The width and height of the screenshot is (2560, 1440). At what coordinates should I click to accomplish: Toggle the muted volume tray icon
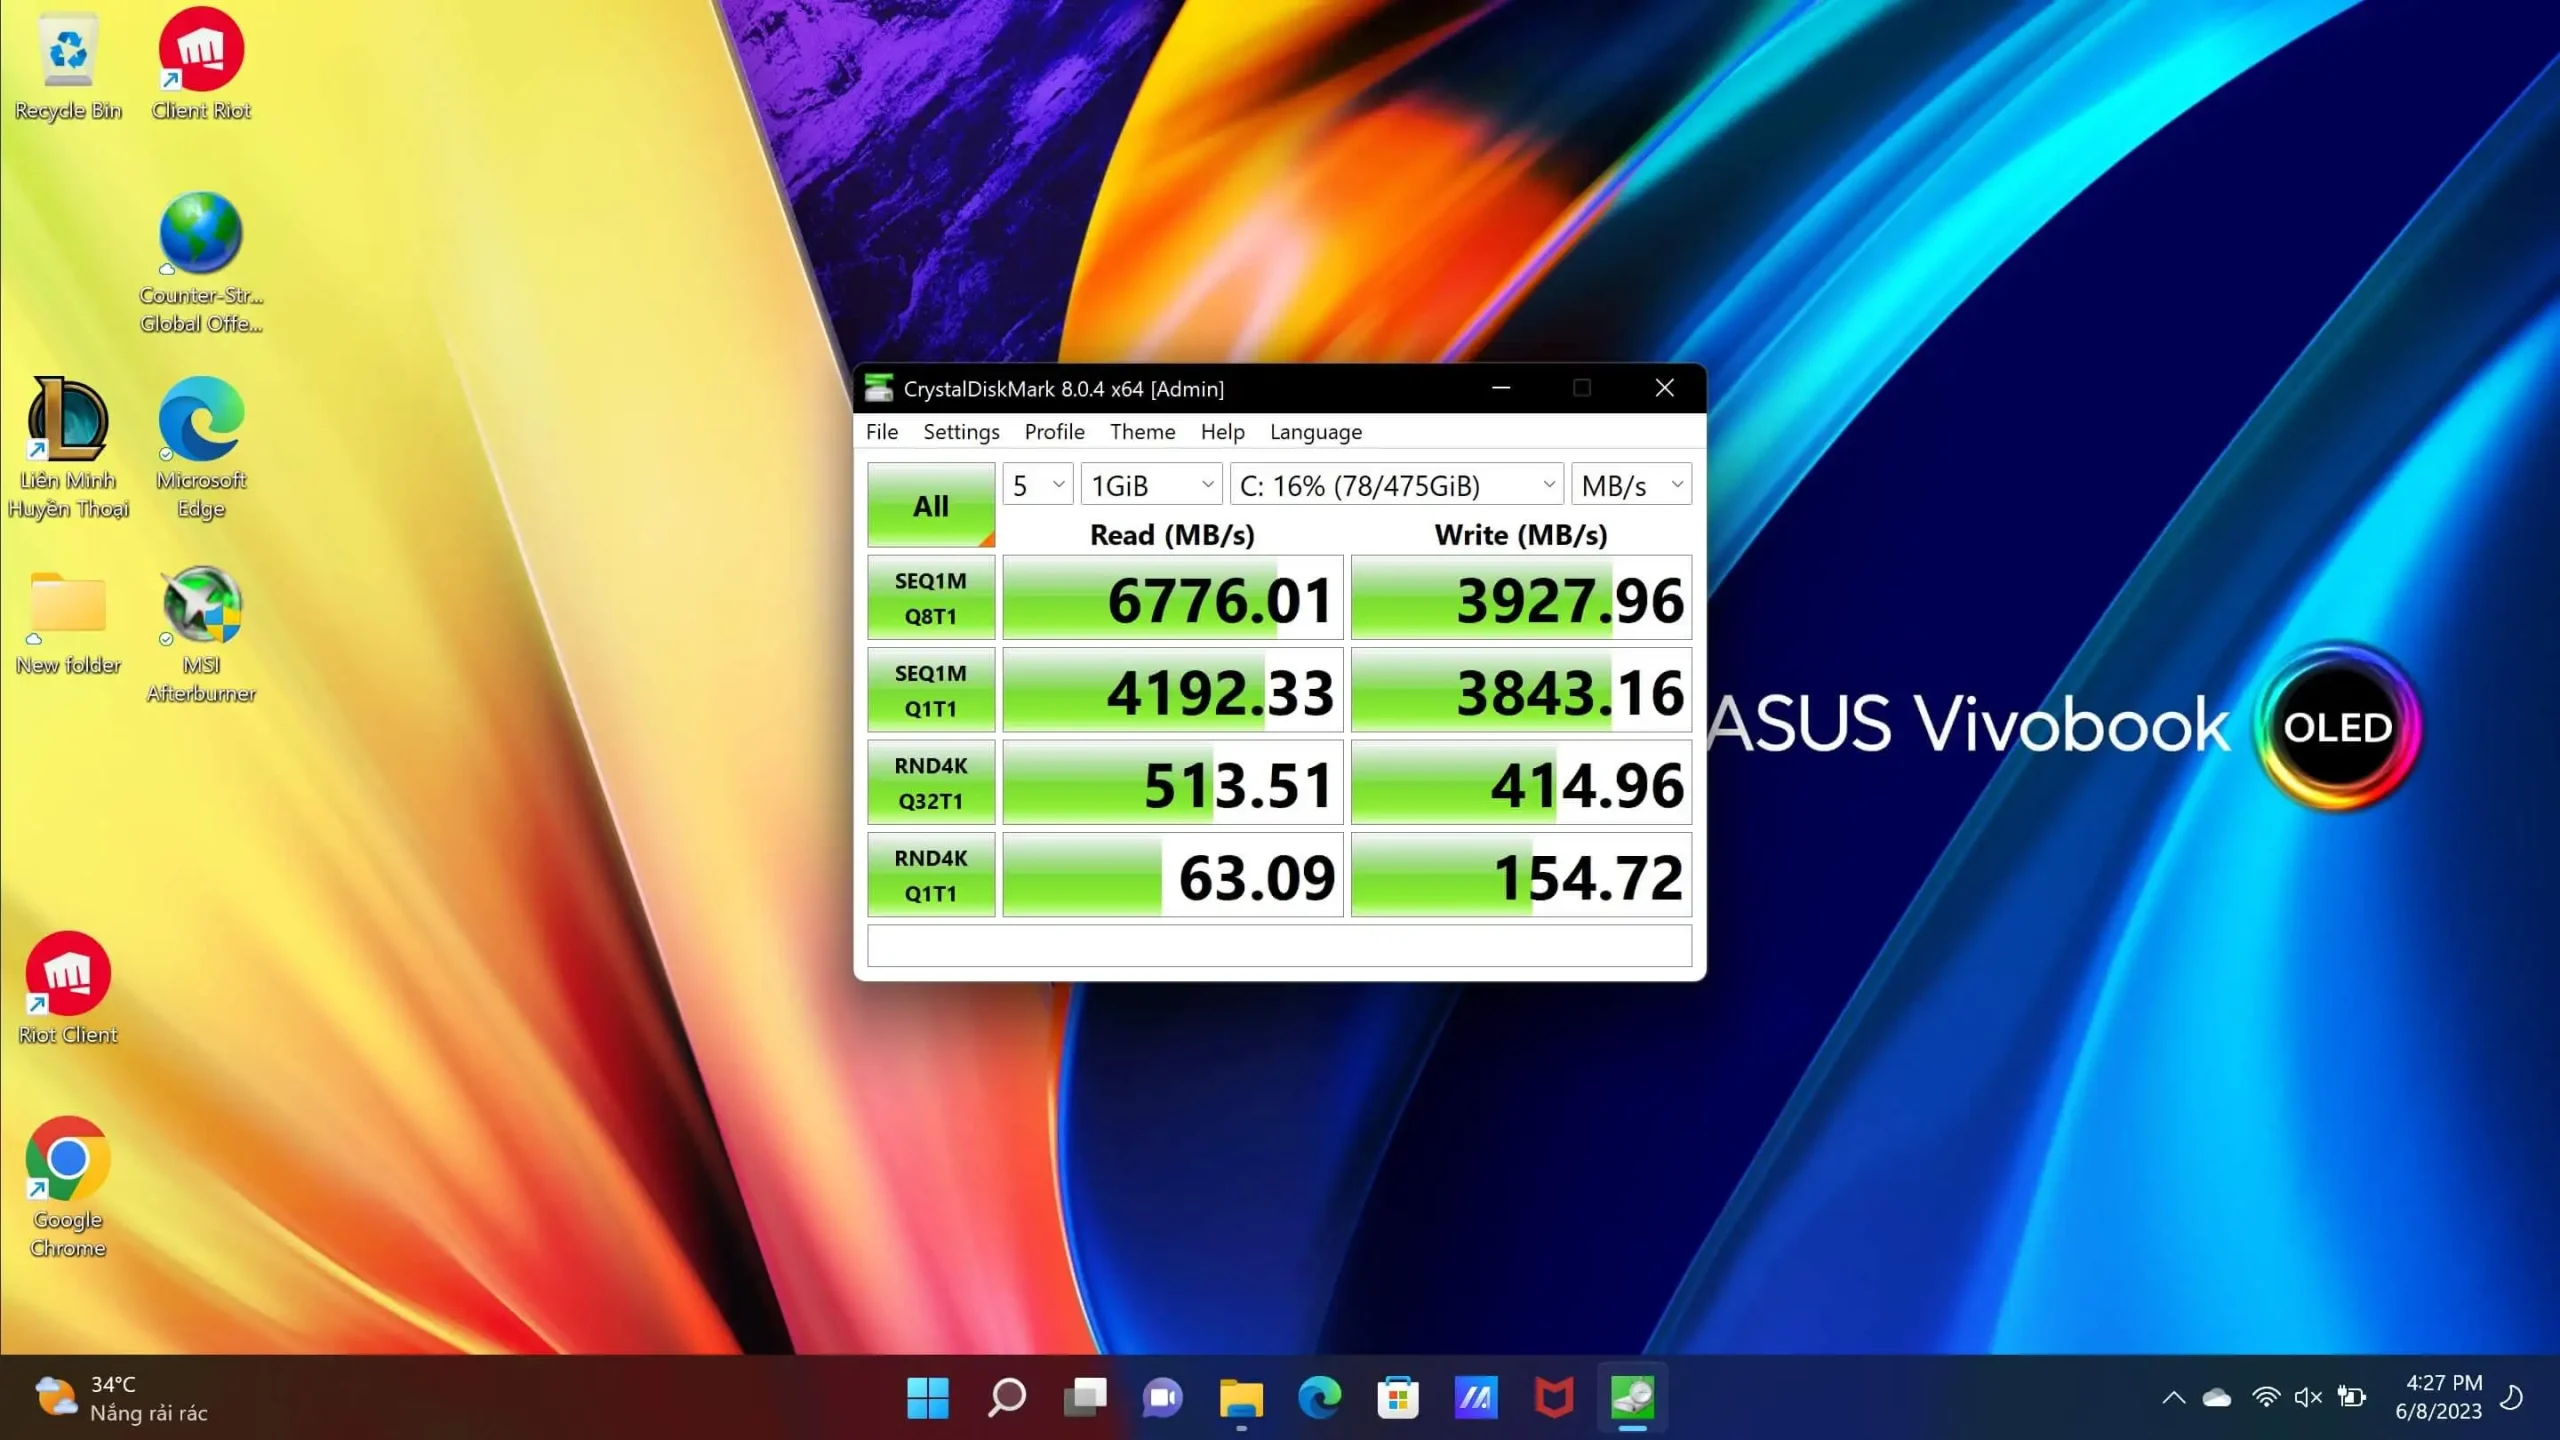[x=2308, y=1397]
